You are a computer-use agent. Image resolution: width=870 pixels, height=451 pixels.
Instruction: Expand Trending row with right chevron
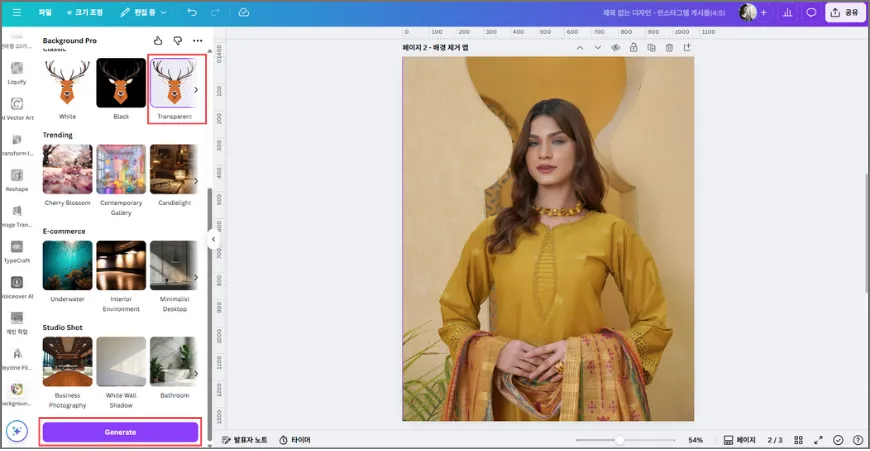(x=196, y=181)
